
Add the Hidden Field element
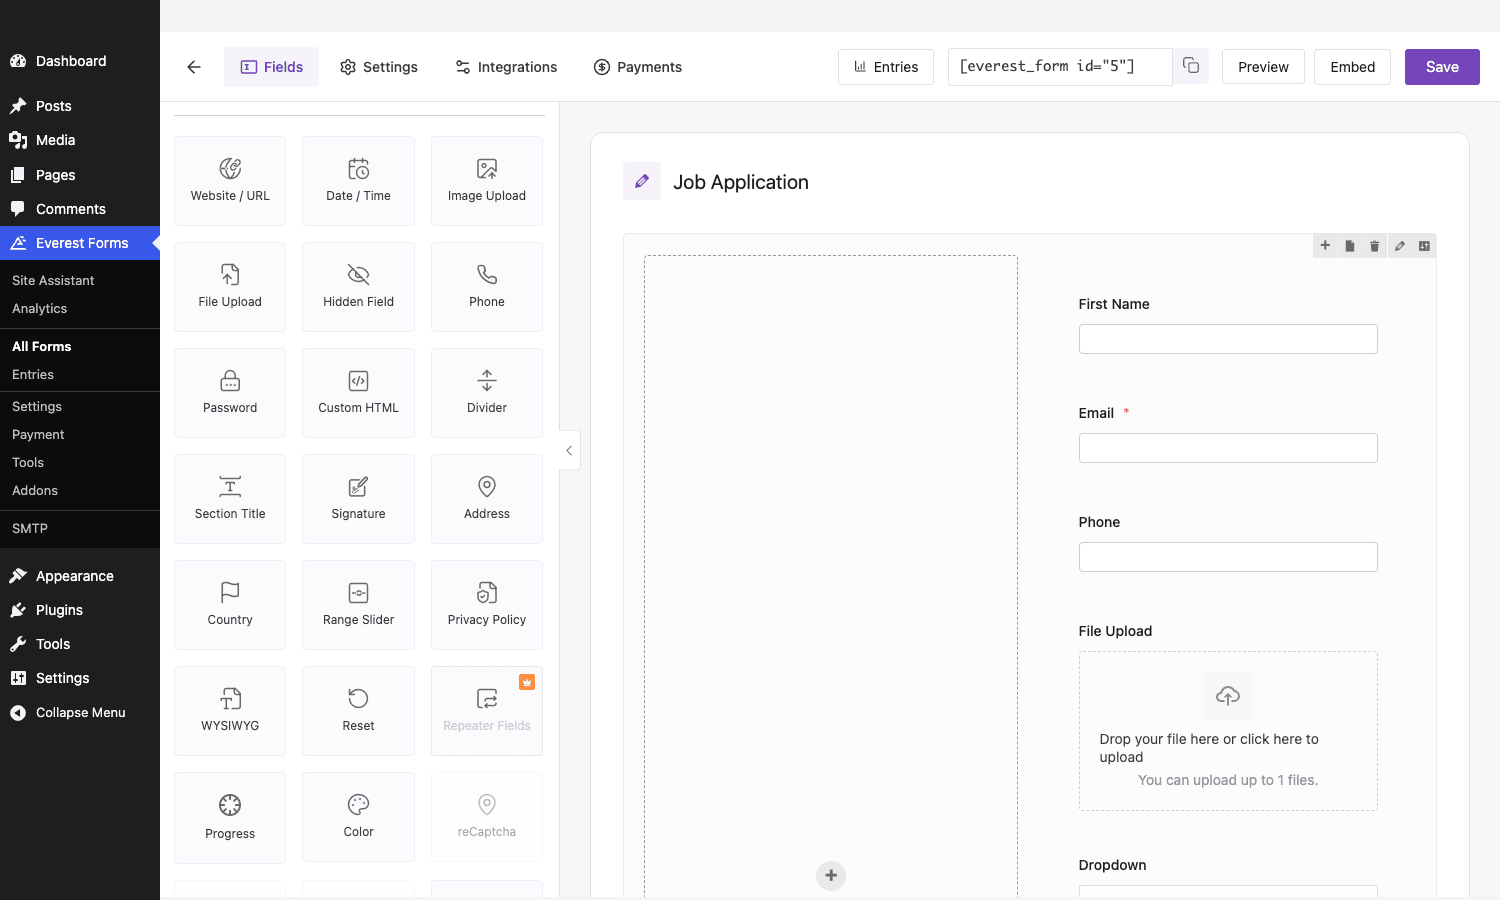point(358,287)
